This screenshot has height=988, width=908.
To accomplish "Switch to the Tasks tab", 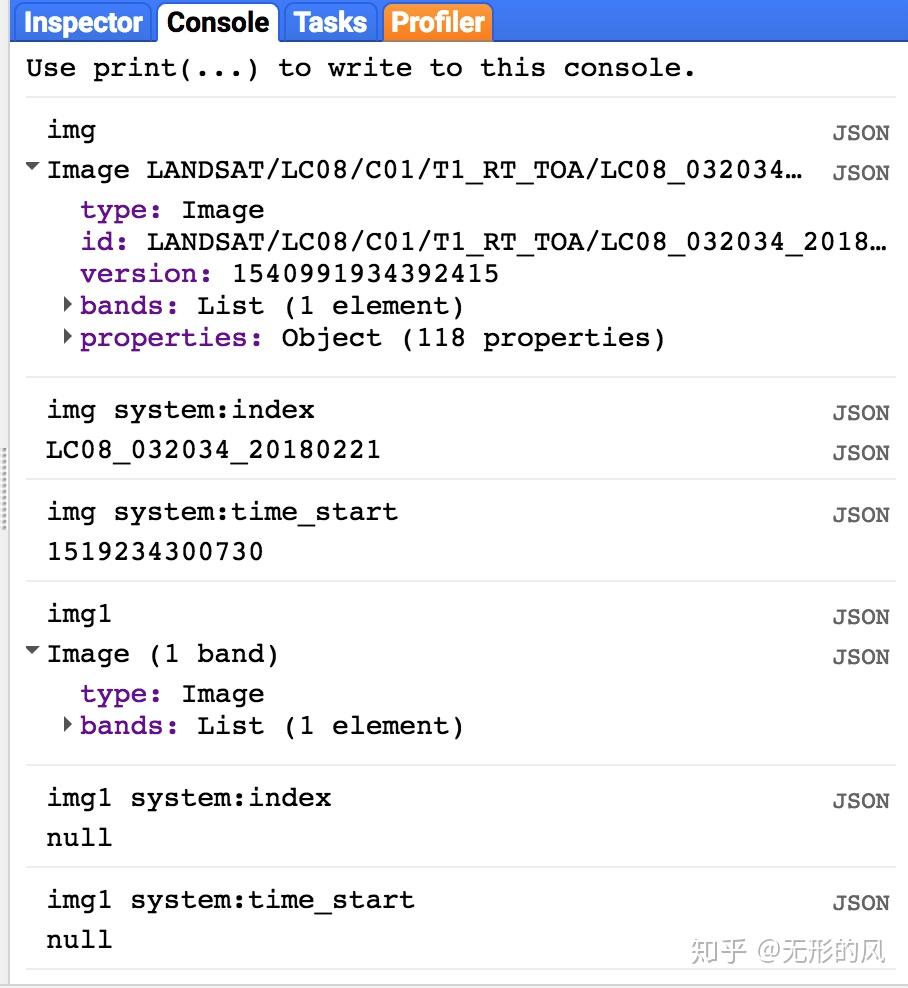I will pyautogui.click(x=330, y=22).
